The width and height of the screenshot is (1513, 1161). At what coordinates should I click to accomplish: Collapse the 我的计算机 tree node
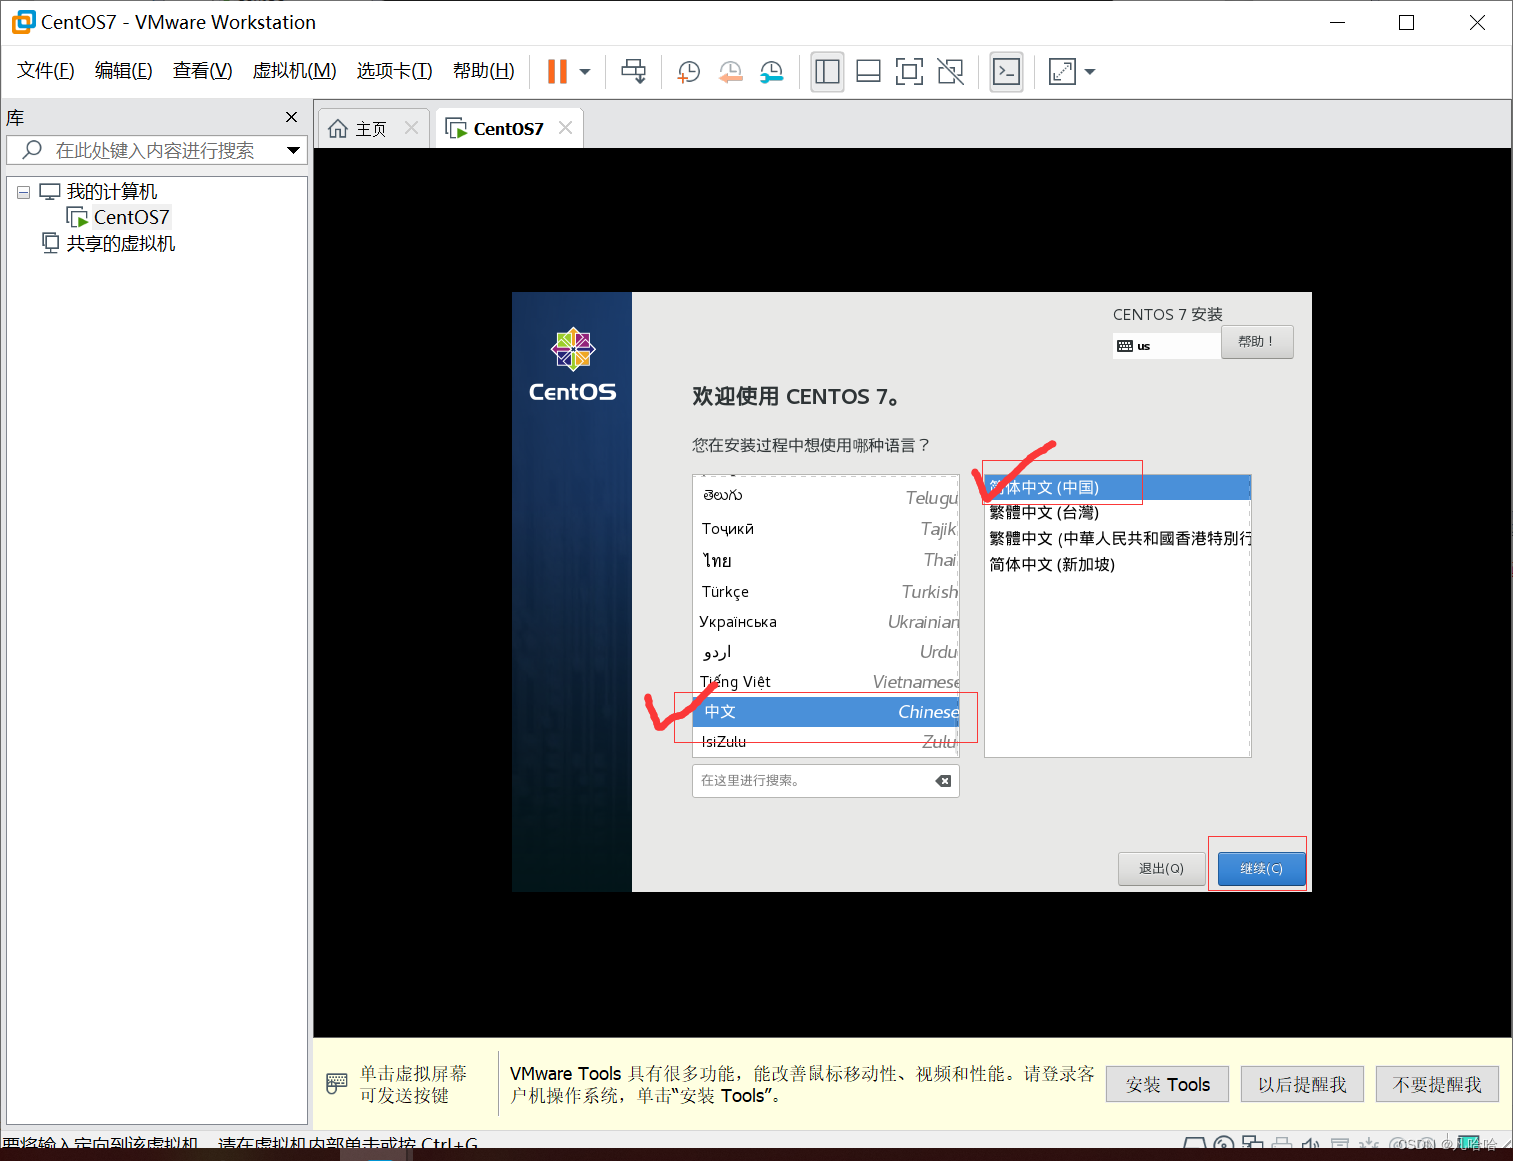(23, 191)
